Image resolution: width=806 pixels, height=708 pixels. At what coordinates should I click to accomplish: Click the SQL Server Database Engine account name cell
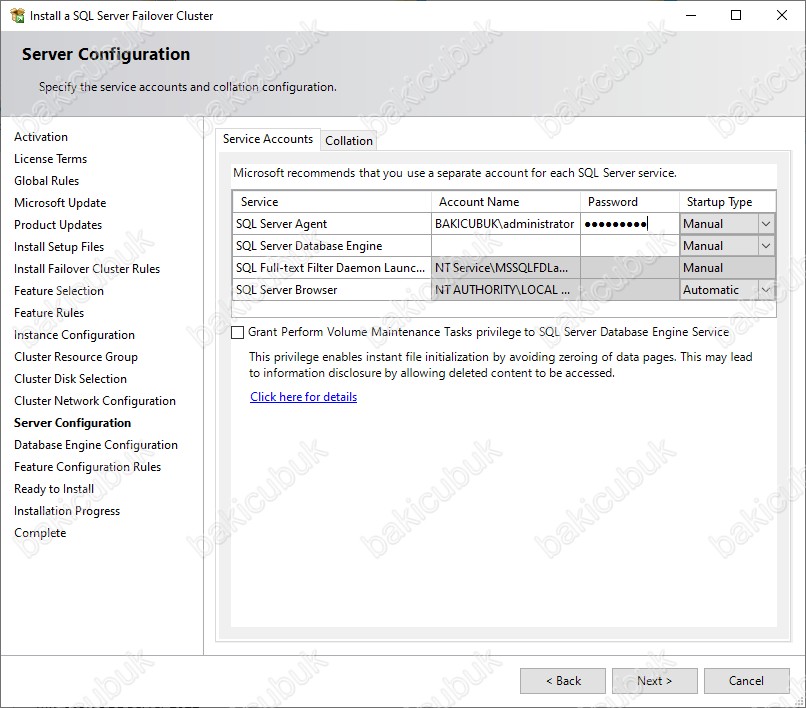point(506,246)
